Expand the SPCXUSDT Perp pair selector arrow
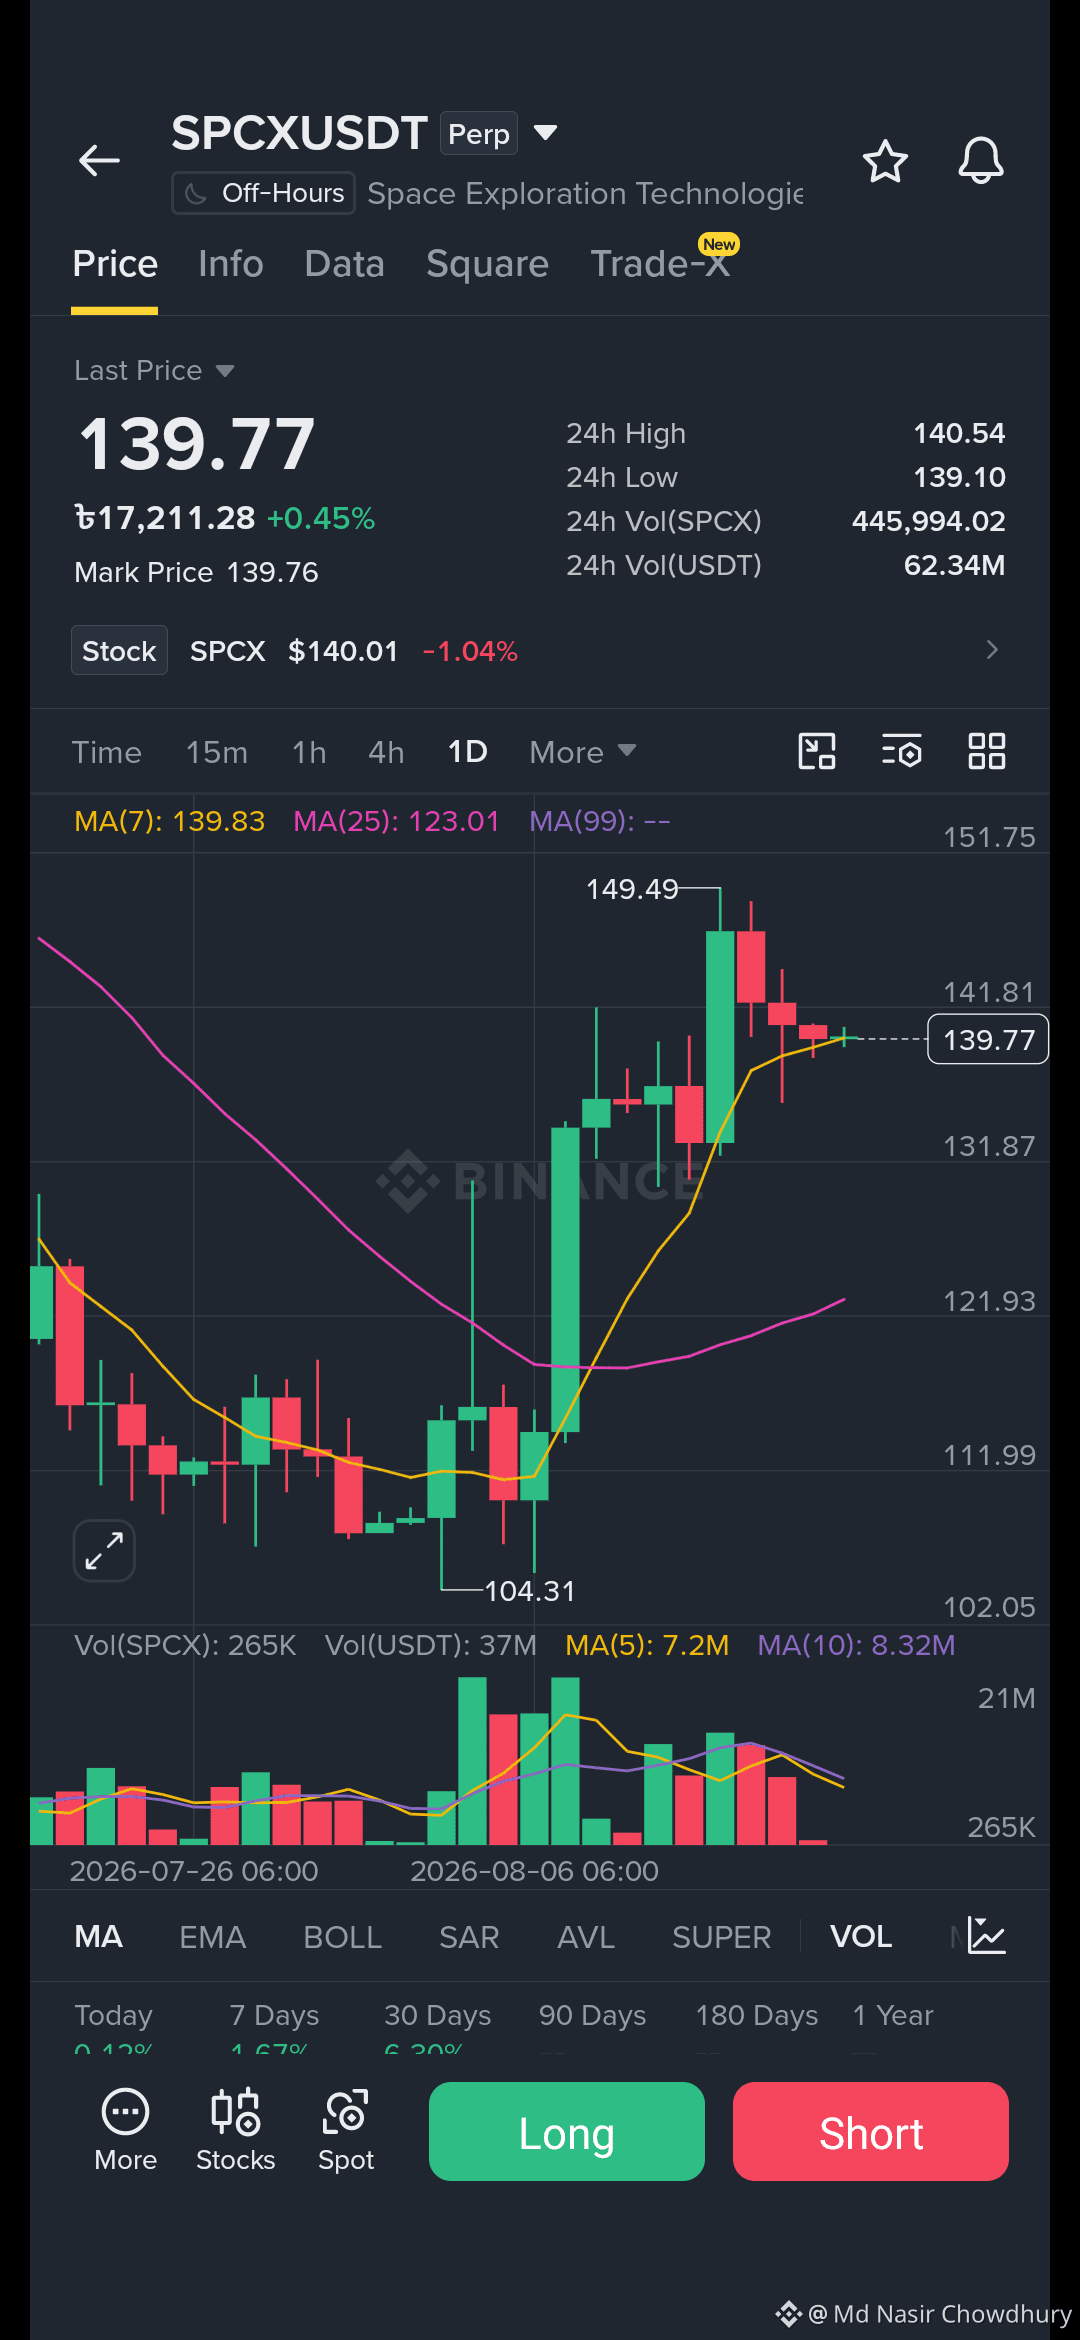 click(x=545, y=133)
